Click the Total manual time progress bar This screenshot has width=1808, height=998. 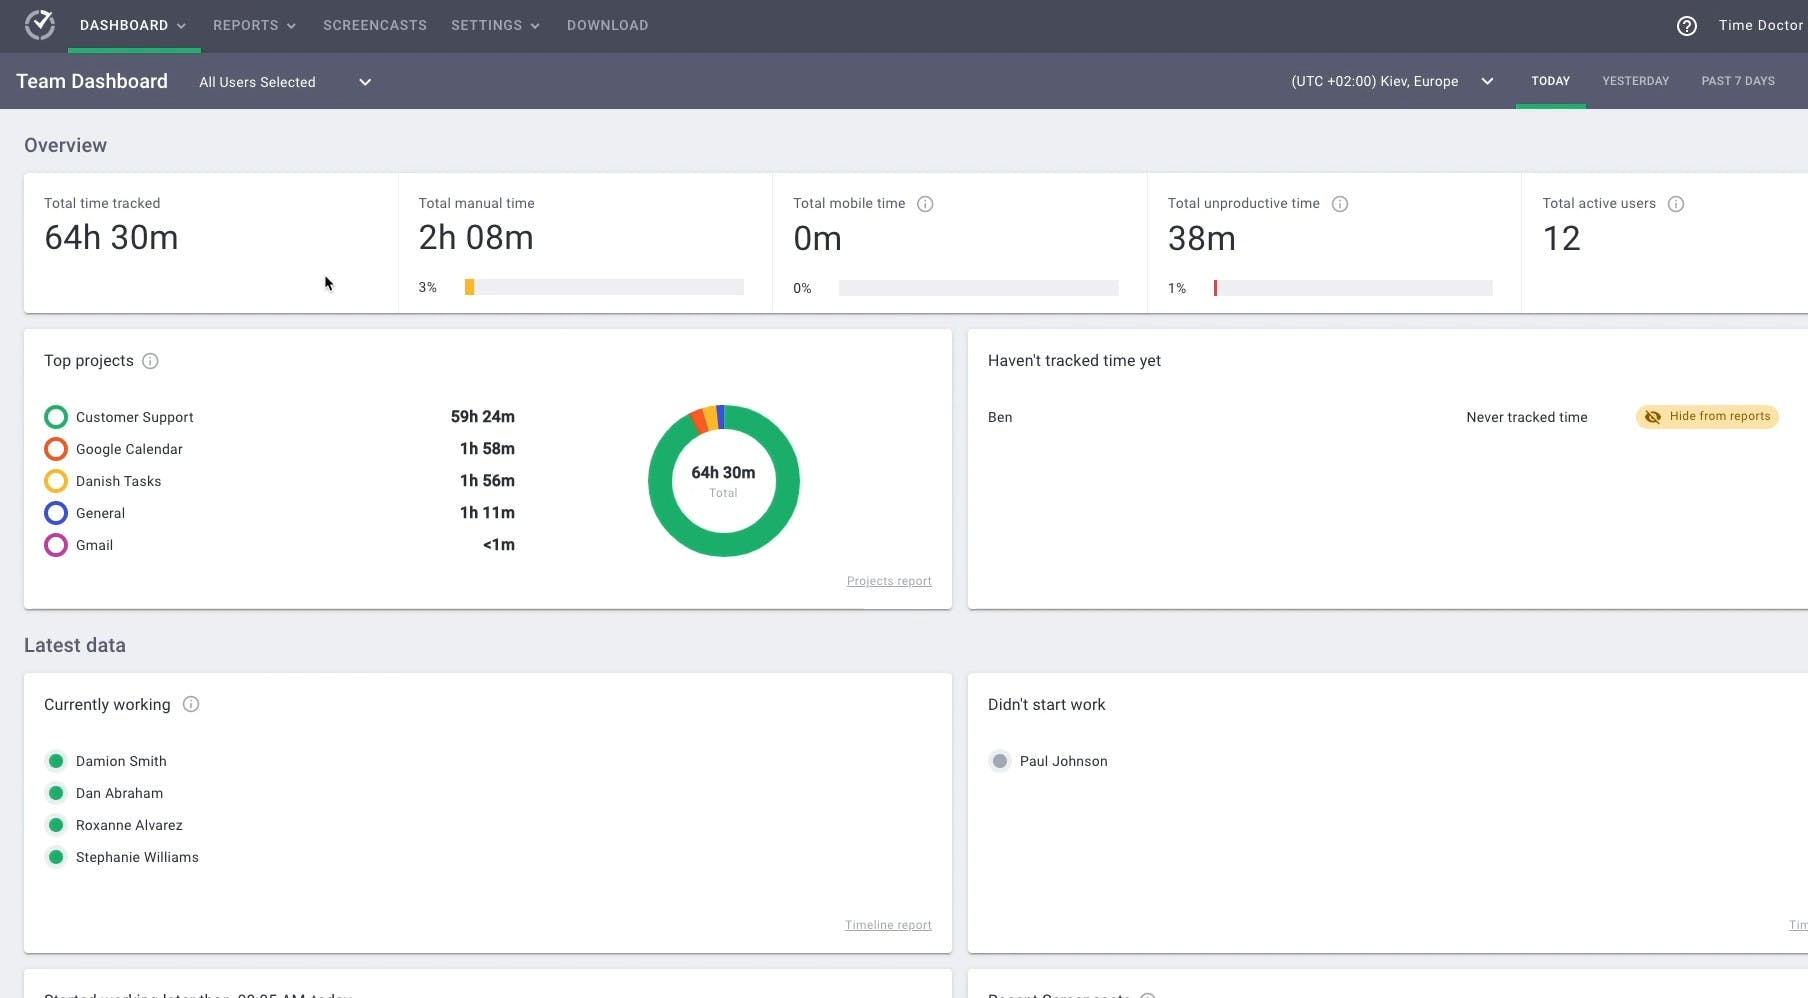(x=604, y=288)
